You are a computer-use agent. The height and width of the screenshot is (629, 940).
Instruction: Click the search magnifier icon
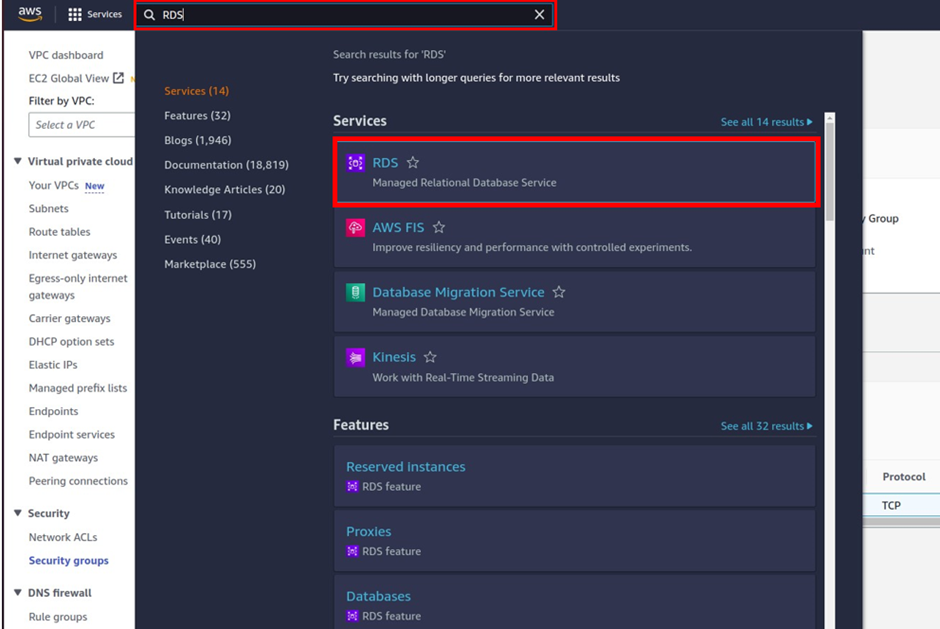pos(149,15)
